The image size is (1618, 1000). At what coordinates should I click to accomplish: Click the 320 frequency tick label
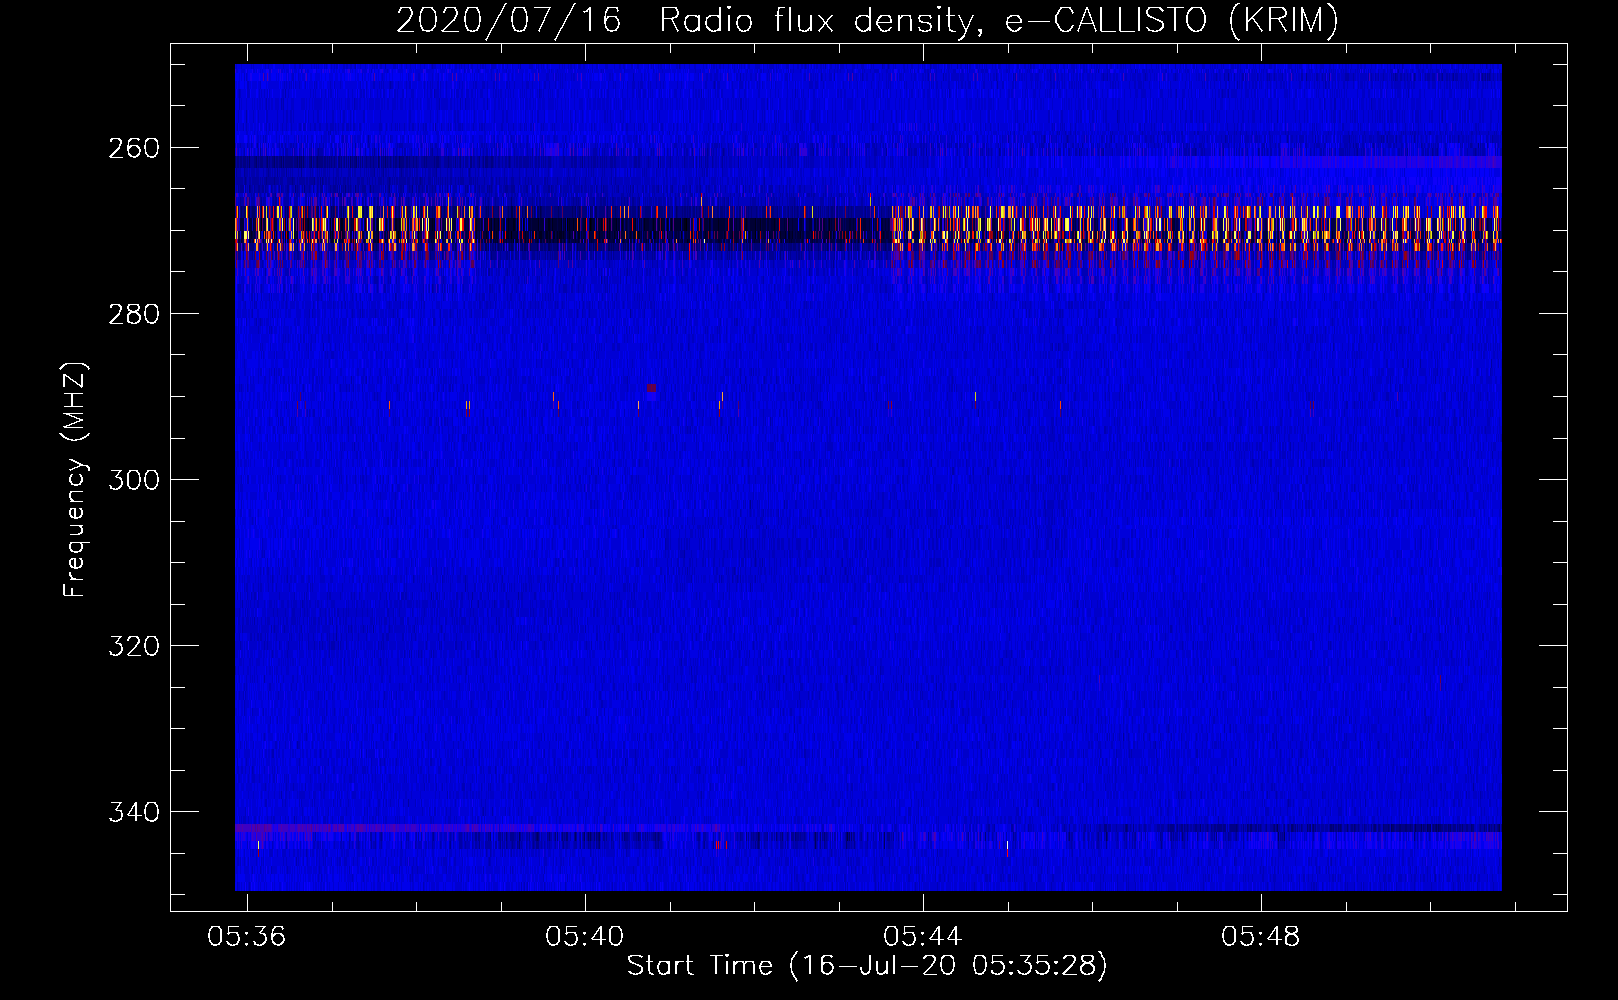(133, 646)
